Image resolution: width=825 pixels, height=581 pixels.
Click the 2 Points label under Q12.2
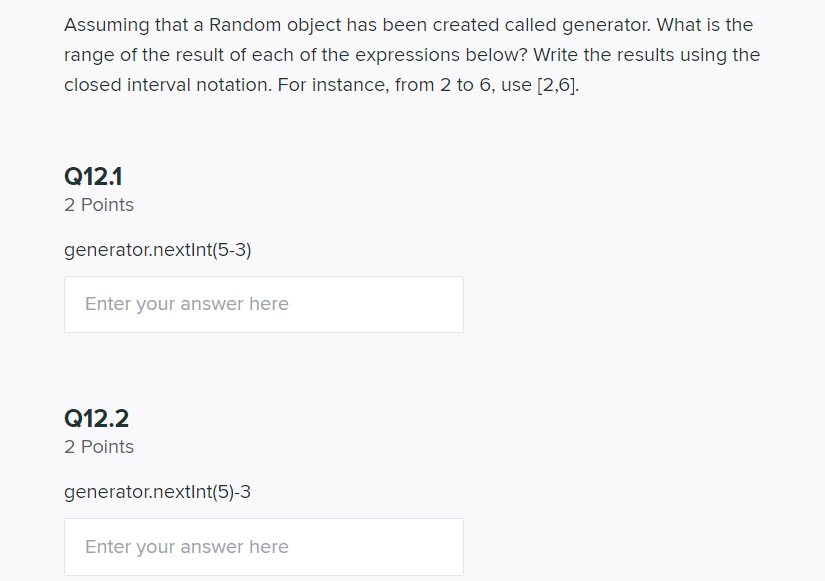click(x=98, y=447)
